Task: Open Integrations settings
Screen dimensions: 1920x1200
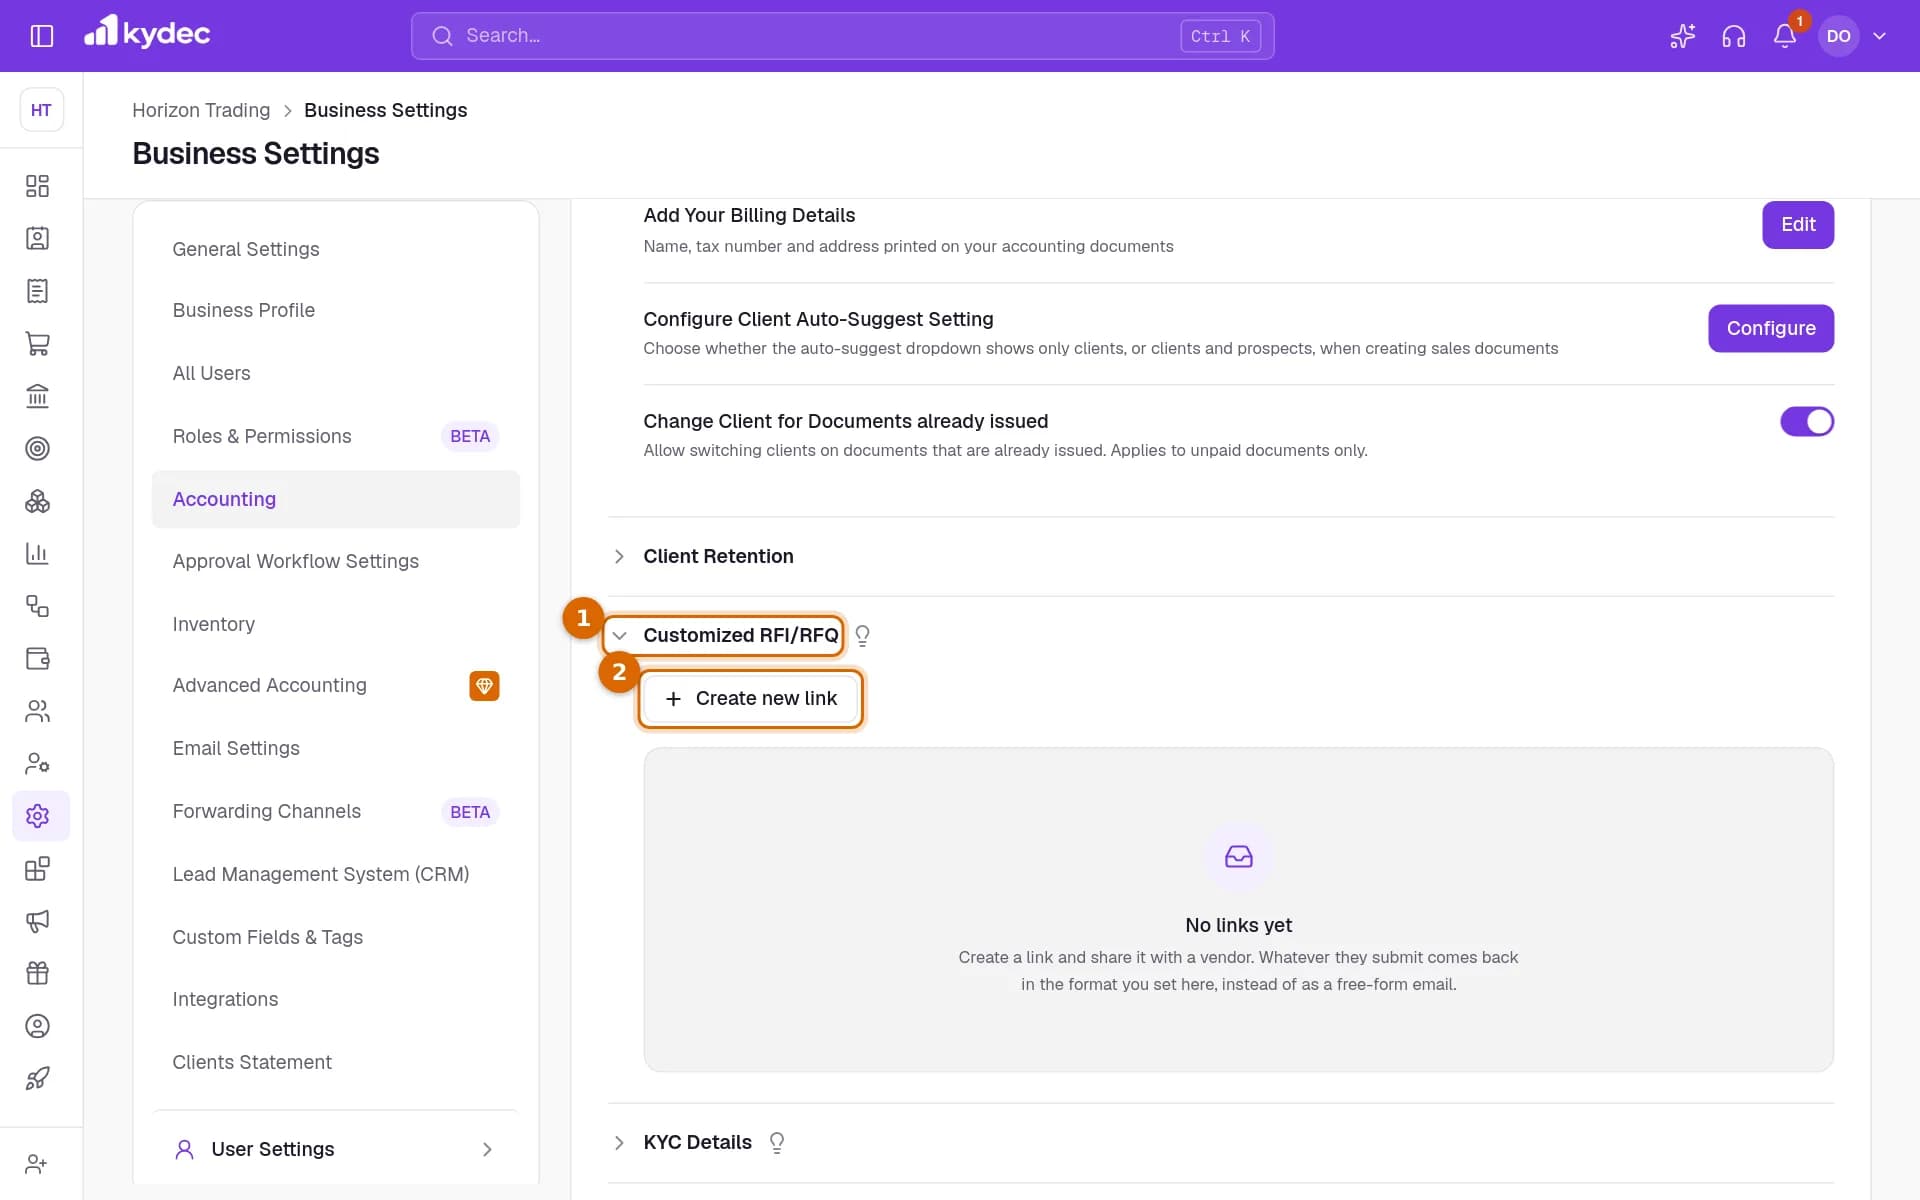Action: coord(336,999)
